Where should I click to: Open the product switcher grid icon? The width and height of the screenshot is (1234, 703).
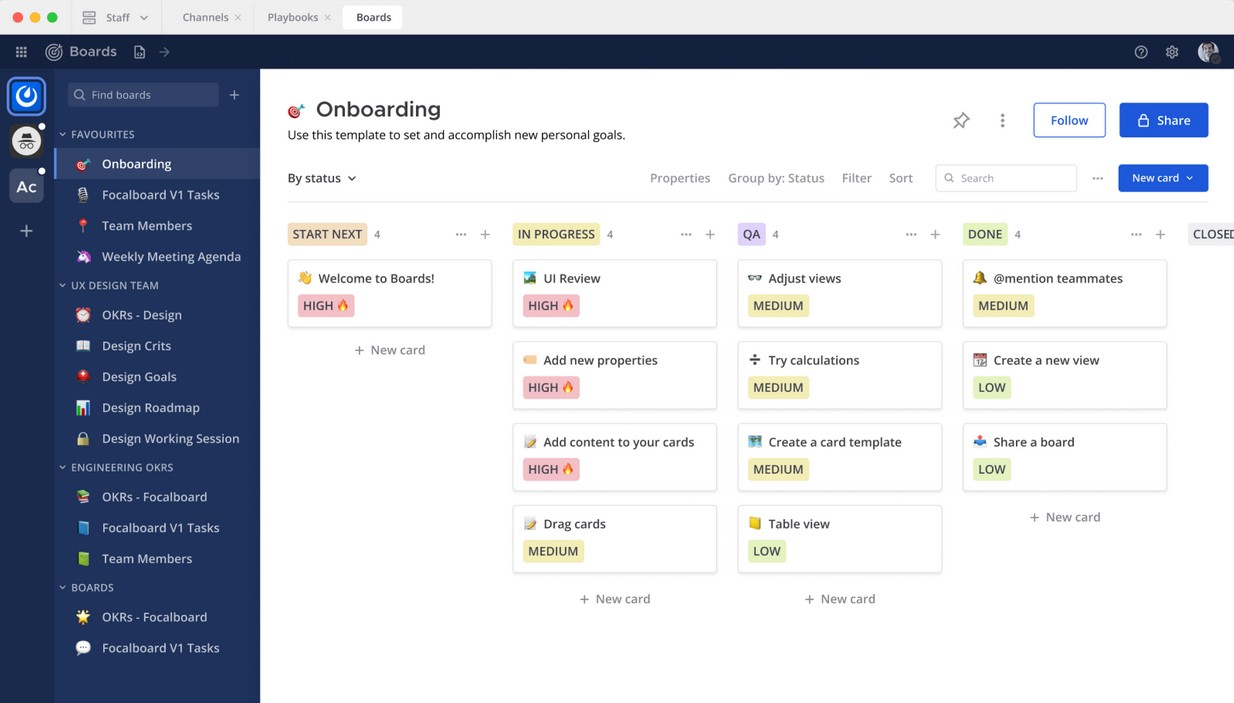point(21,52)
